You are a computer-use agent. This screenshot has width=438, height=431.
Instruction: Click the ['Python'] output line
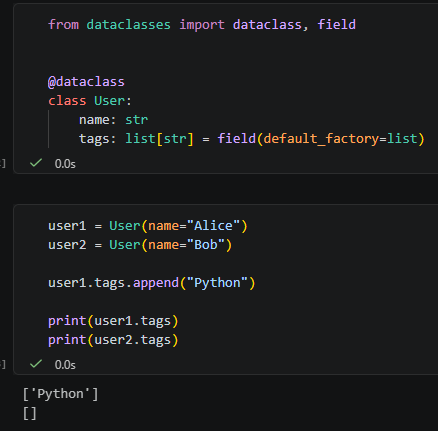point(60,394)
